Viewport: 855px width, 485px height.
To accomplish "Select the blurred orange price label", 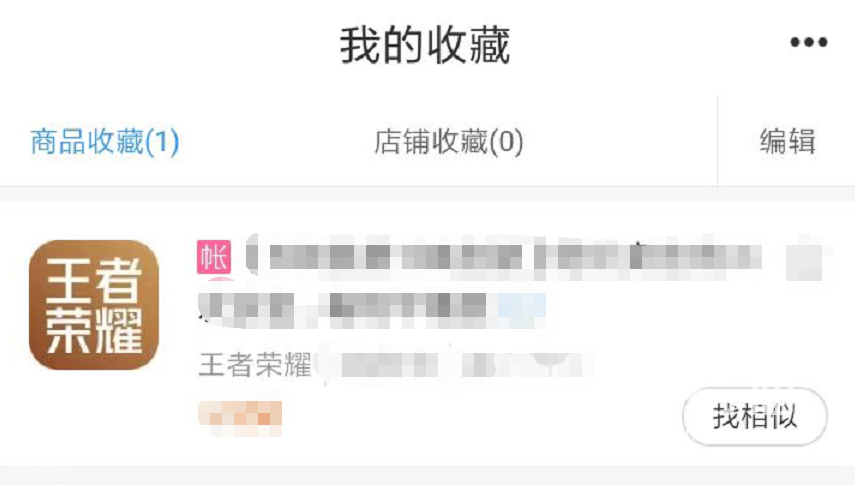I will coord(240,418).
